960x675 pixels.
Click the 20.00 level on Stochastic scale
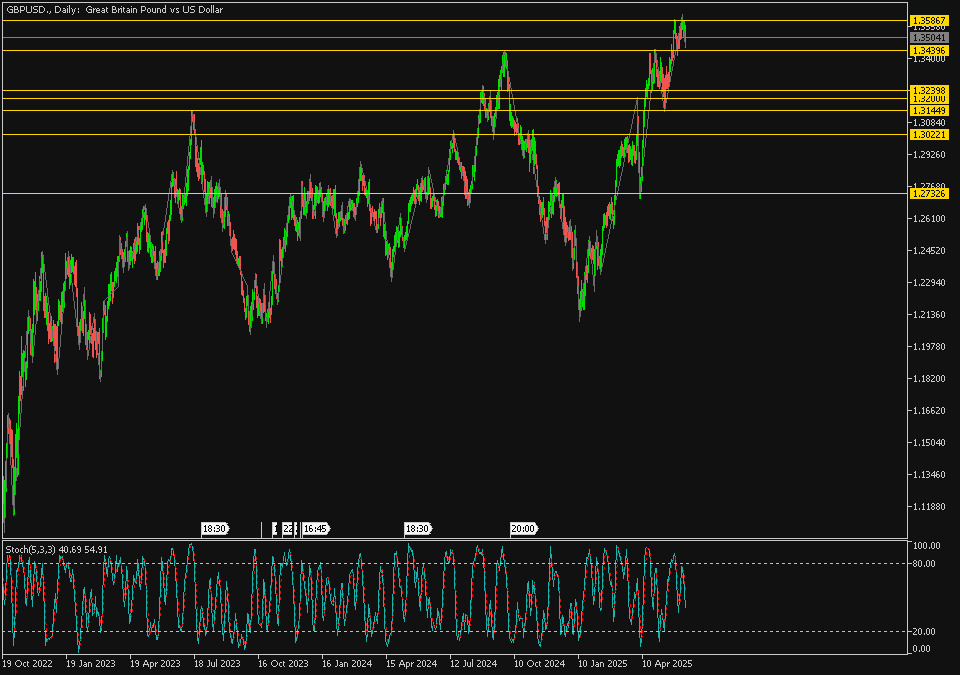[x=924, y=631]
